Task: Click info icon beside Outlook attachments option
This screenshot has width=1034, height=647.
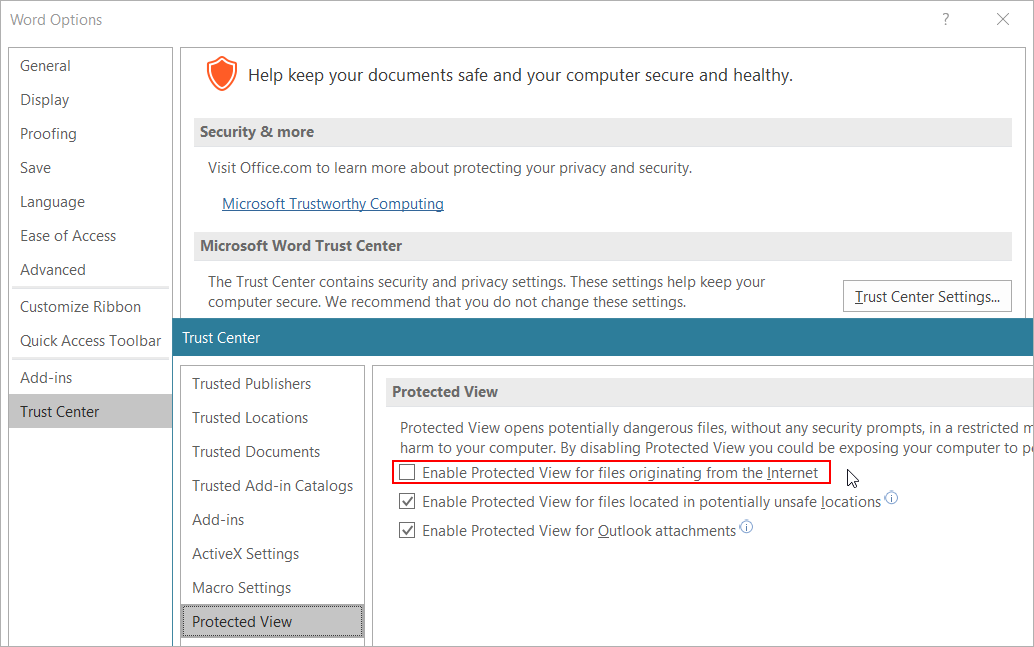Action: pos(746,526)
